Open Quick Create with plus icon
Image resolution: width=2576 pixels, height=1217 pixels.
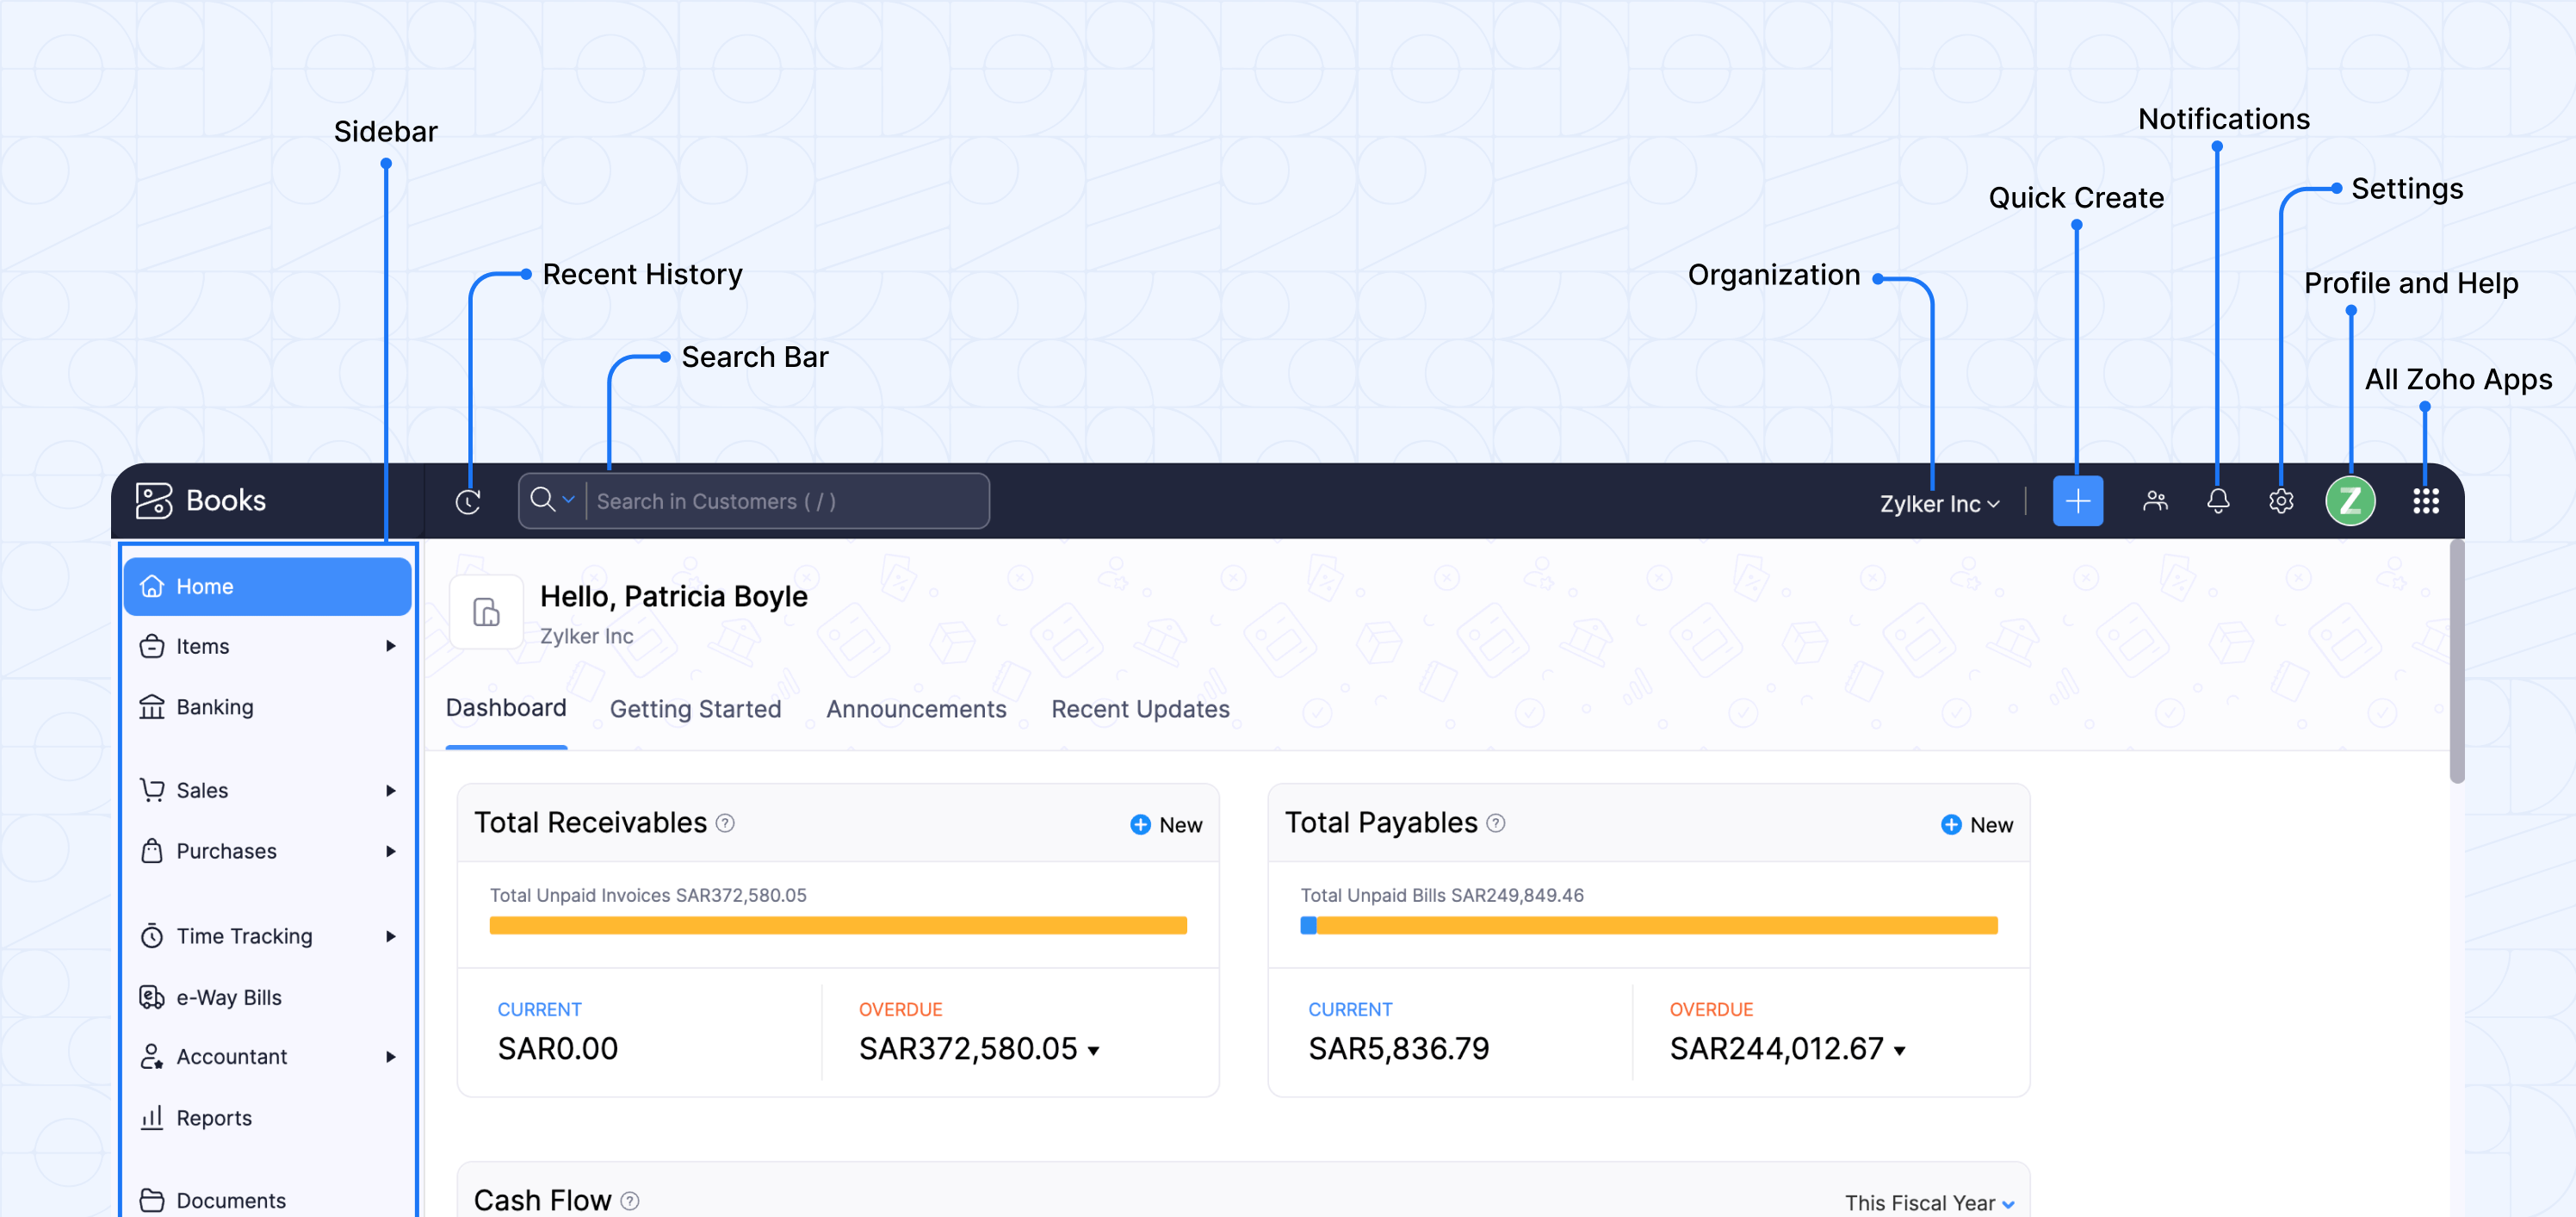point(2078,501)
